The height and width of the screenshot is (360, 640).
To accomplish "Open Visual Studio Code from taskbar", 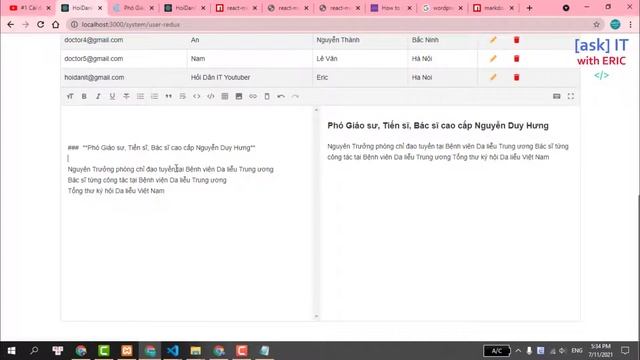I will click(x=173, y=351).
